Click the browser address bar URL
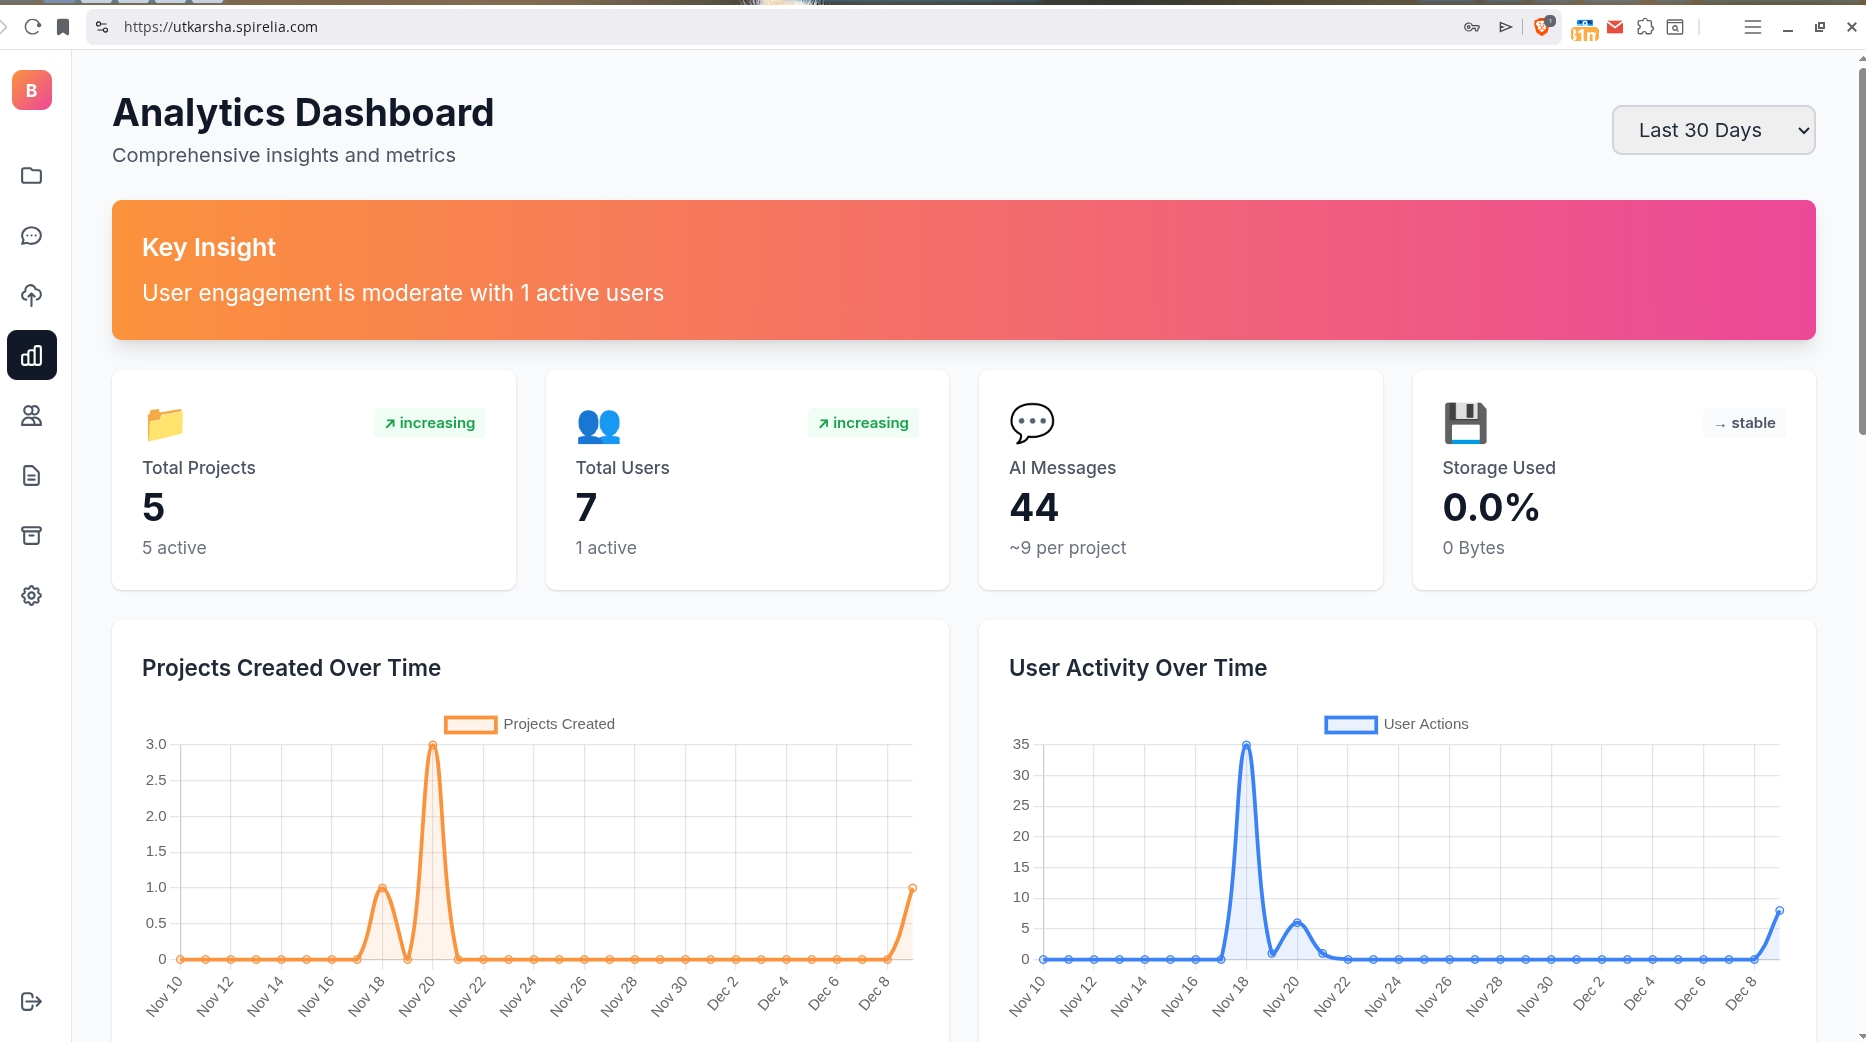The image size is (1866, 1042). pyautogui.click(x=221, y=27)
